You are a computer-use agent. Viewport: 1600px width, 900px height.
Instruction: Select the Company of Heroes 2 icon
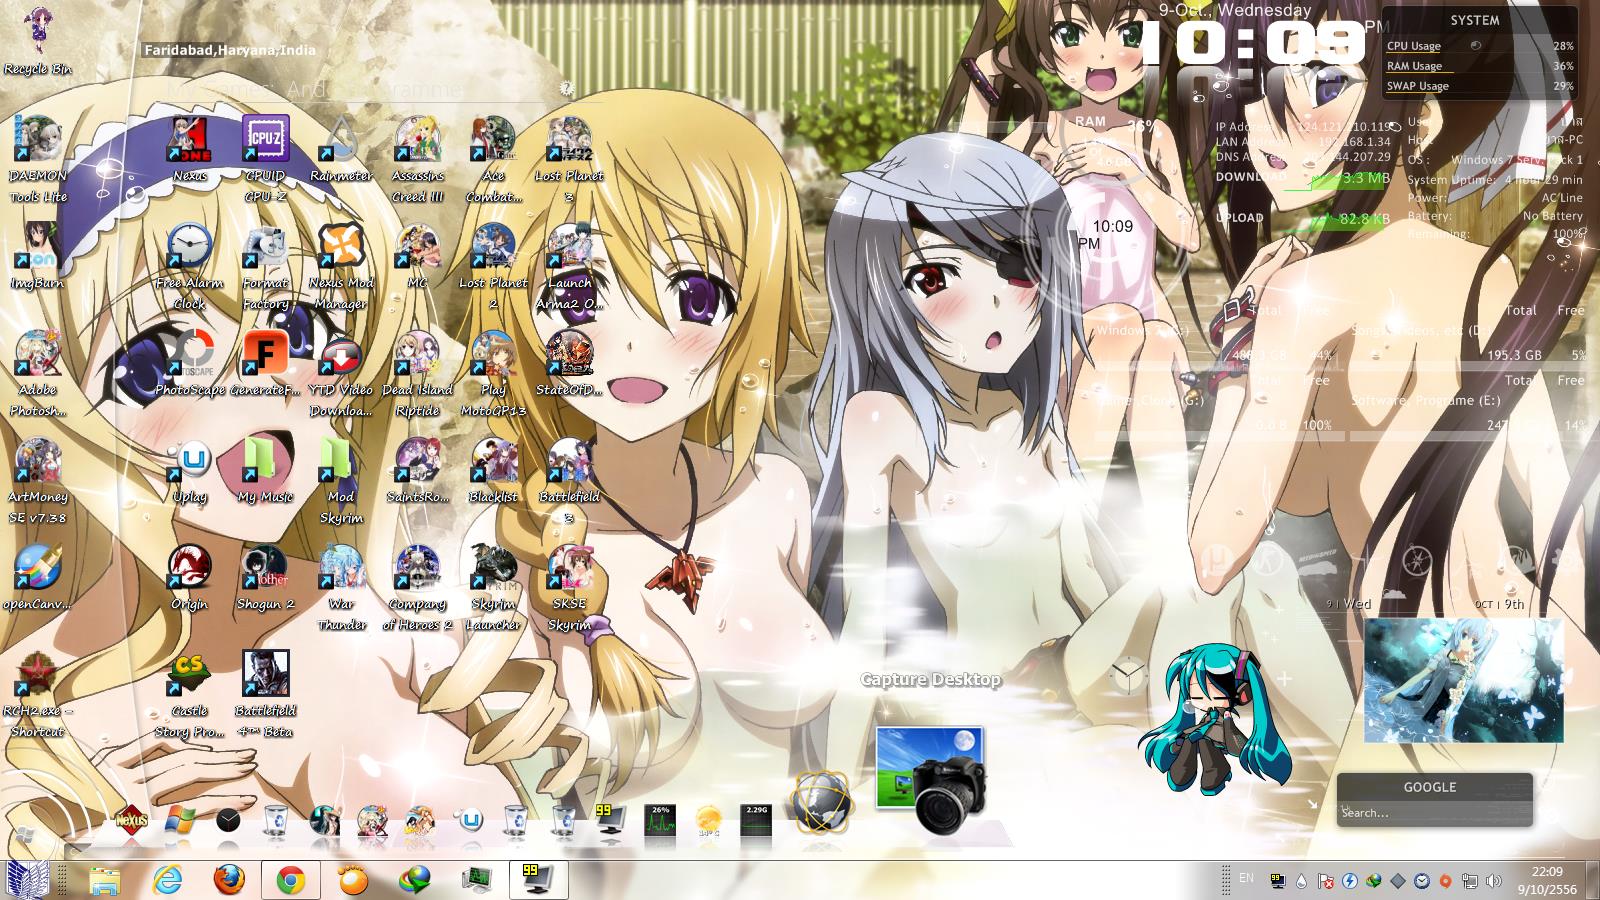pyautogui.click(x=417, y=588)
